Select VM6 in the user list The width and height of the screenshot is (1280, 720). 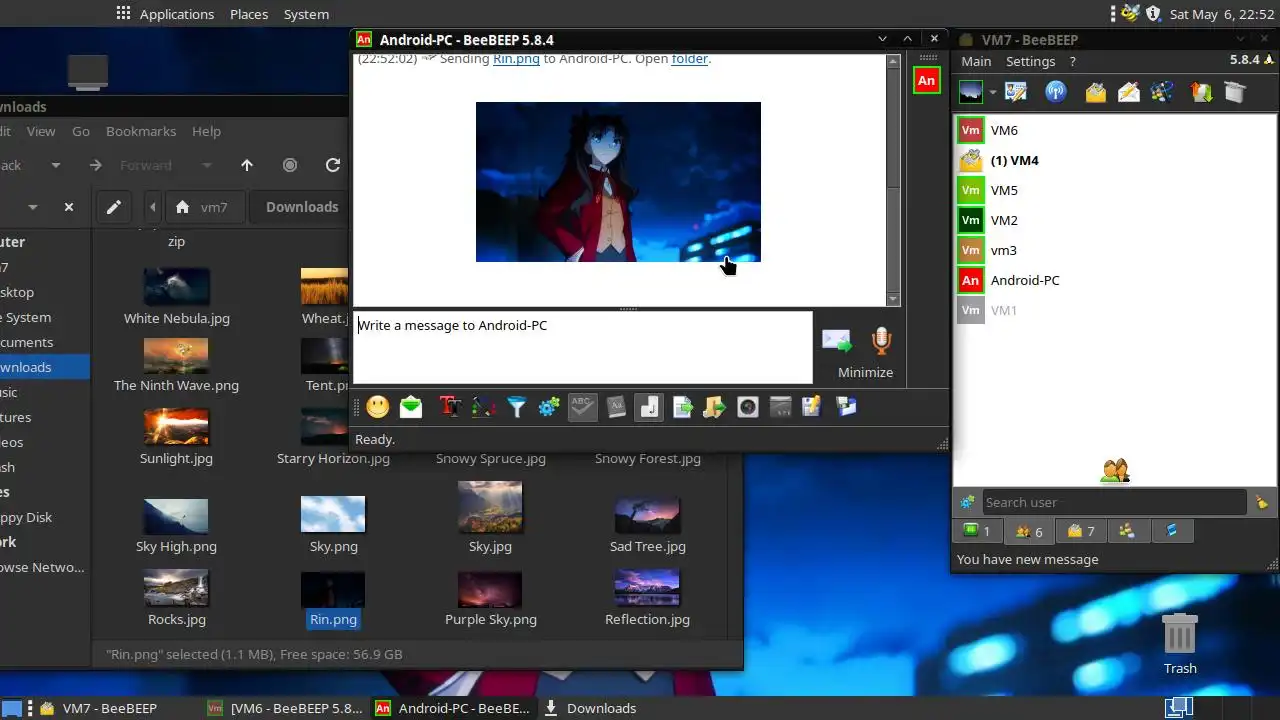tap(1115, 130)
